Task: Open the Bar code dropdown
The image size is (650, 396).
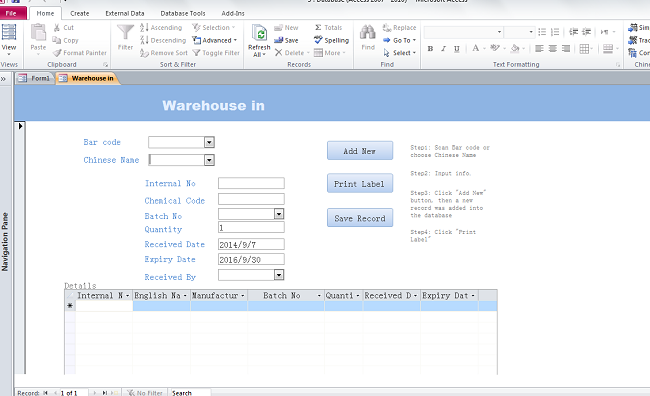Action: tap(209, 142)
